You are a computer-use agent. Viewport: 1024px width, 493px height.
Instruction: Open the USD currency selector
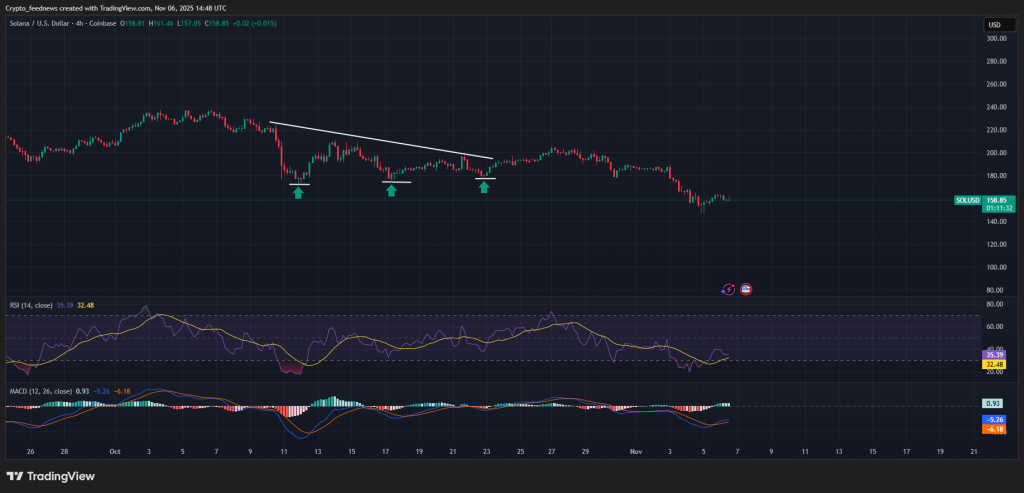click(x=994, y=25)
